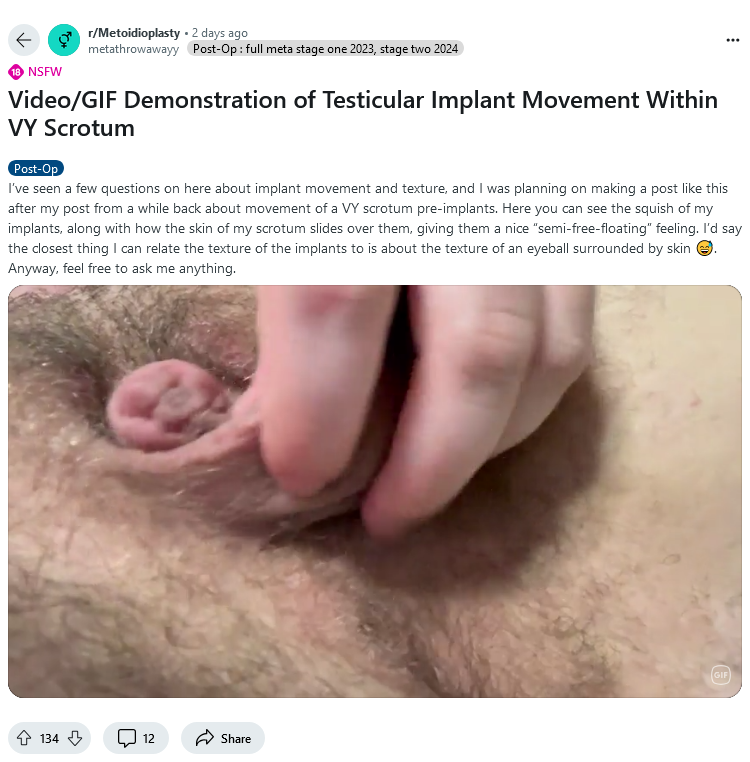Upvote the post with the up arrow
Screen dimensions: 750x762
click(x=24, y=738)
